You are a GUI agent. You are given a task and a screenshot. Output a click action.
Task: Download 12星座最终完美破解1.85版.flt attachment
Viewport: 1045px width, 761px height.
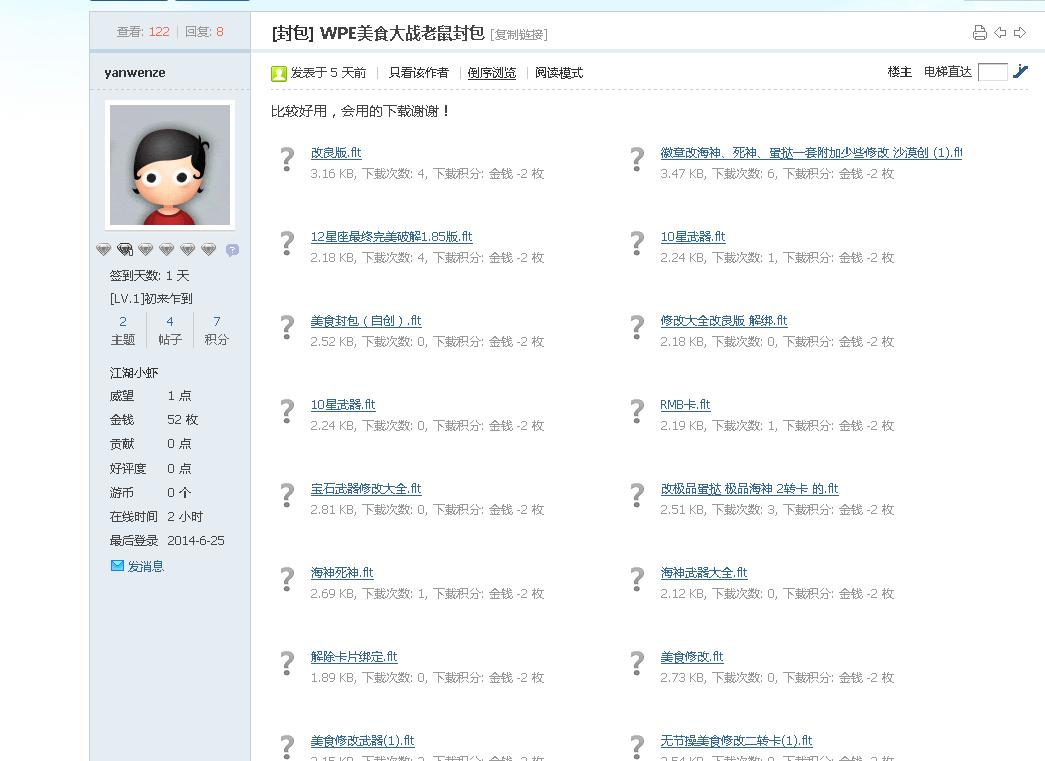(x=391, y=237)
